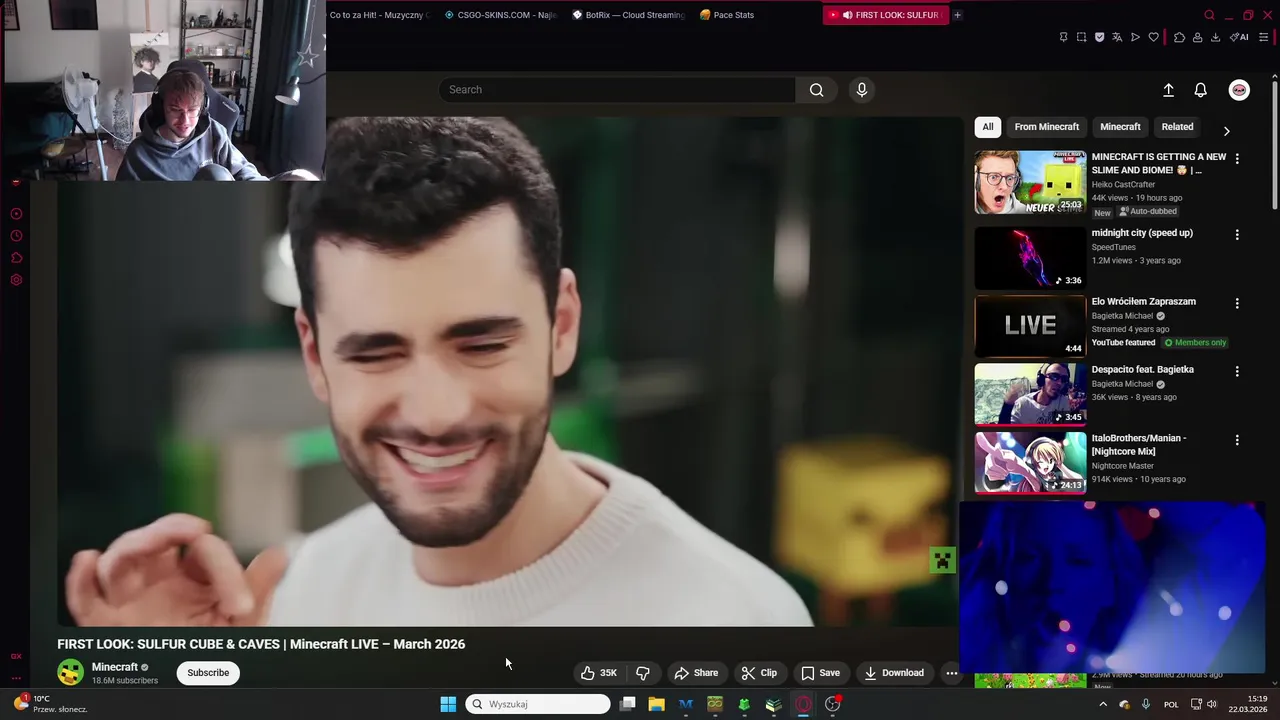This screenshot has width=1280, height=720.
Task: Open the browser profile icon in the toolbar
Action: coord(1197,37)
